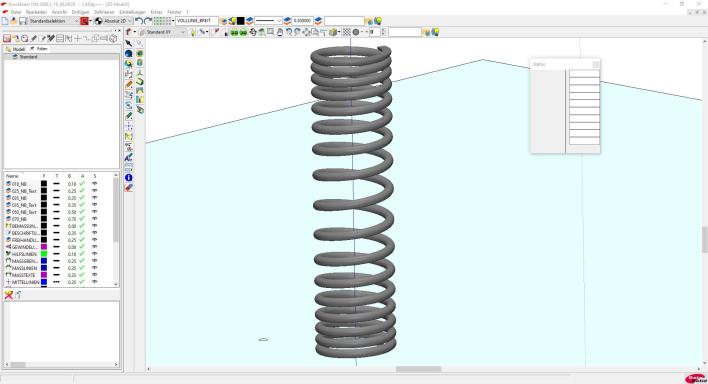
Task: Select the arrow pointer tool in vertical toolbar
Action: tap(129, 43)
